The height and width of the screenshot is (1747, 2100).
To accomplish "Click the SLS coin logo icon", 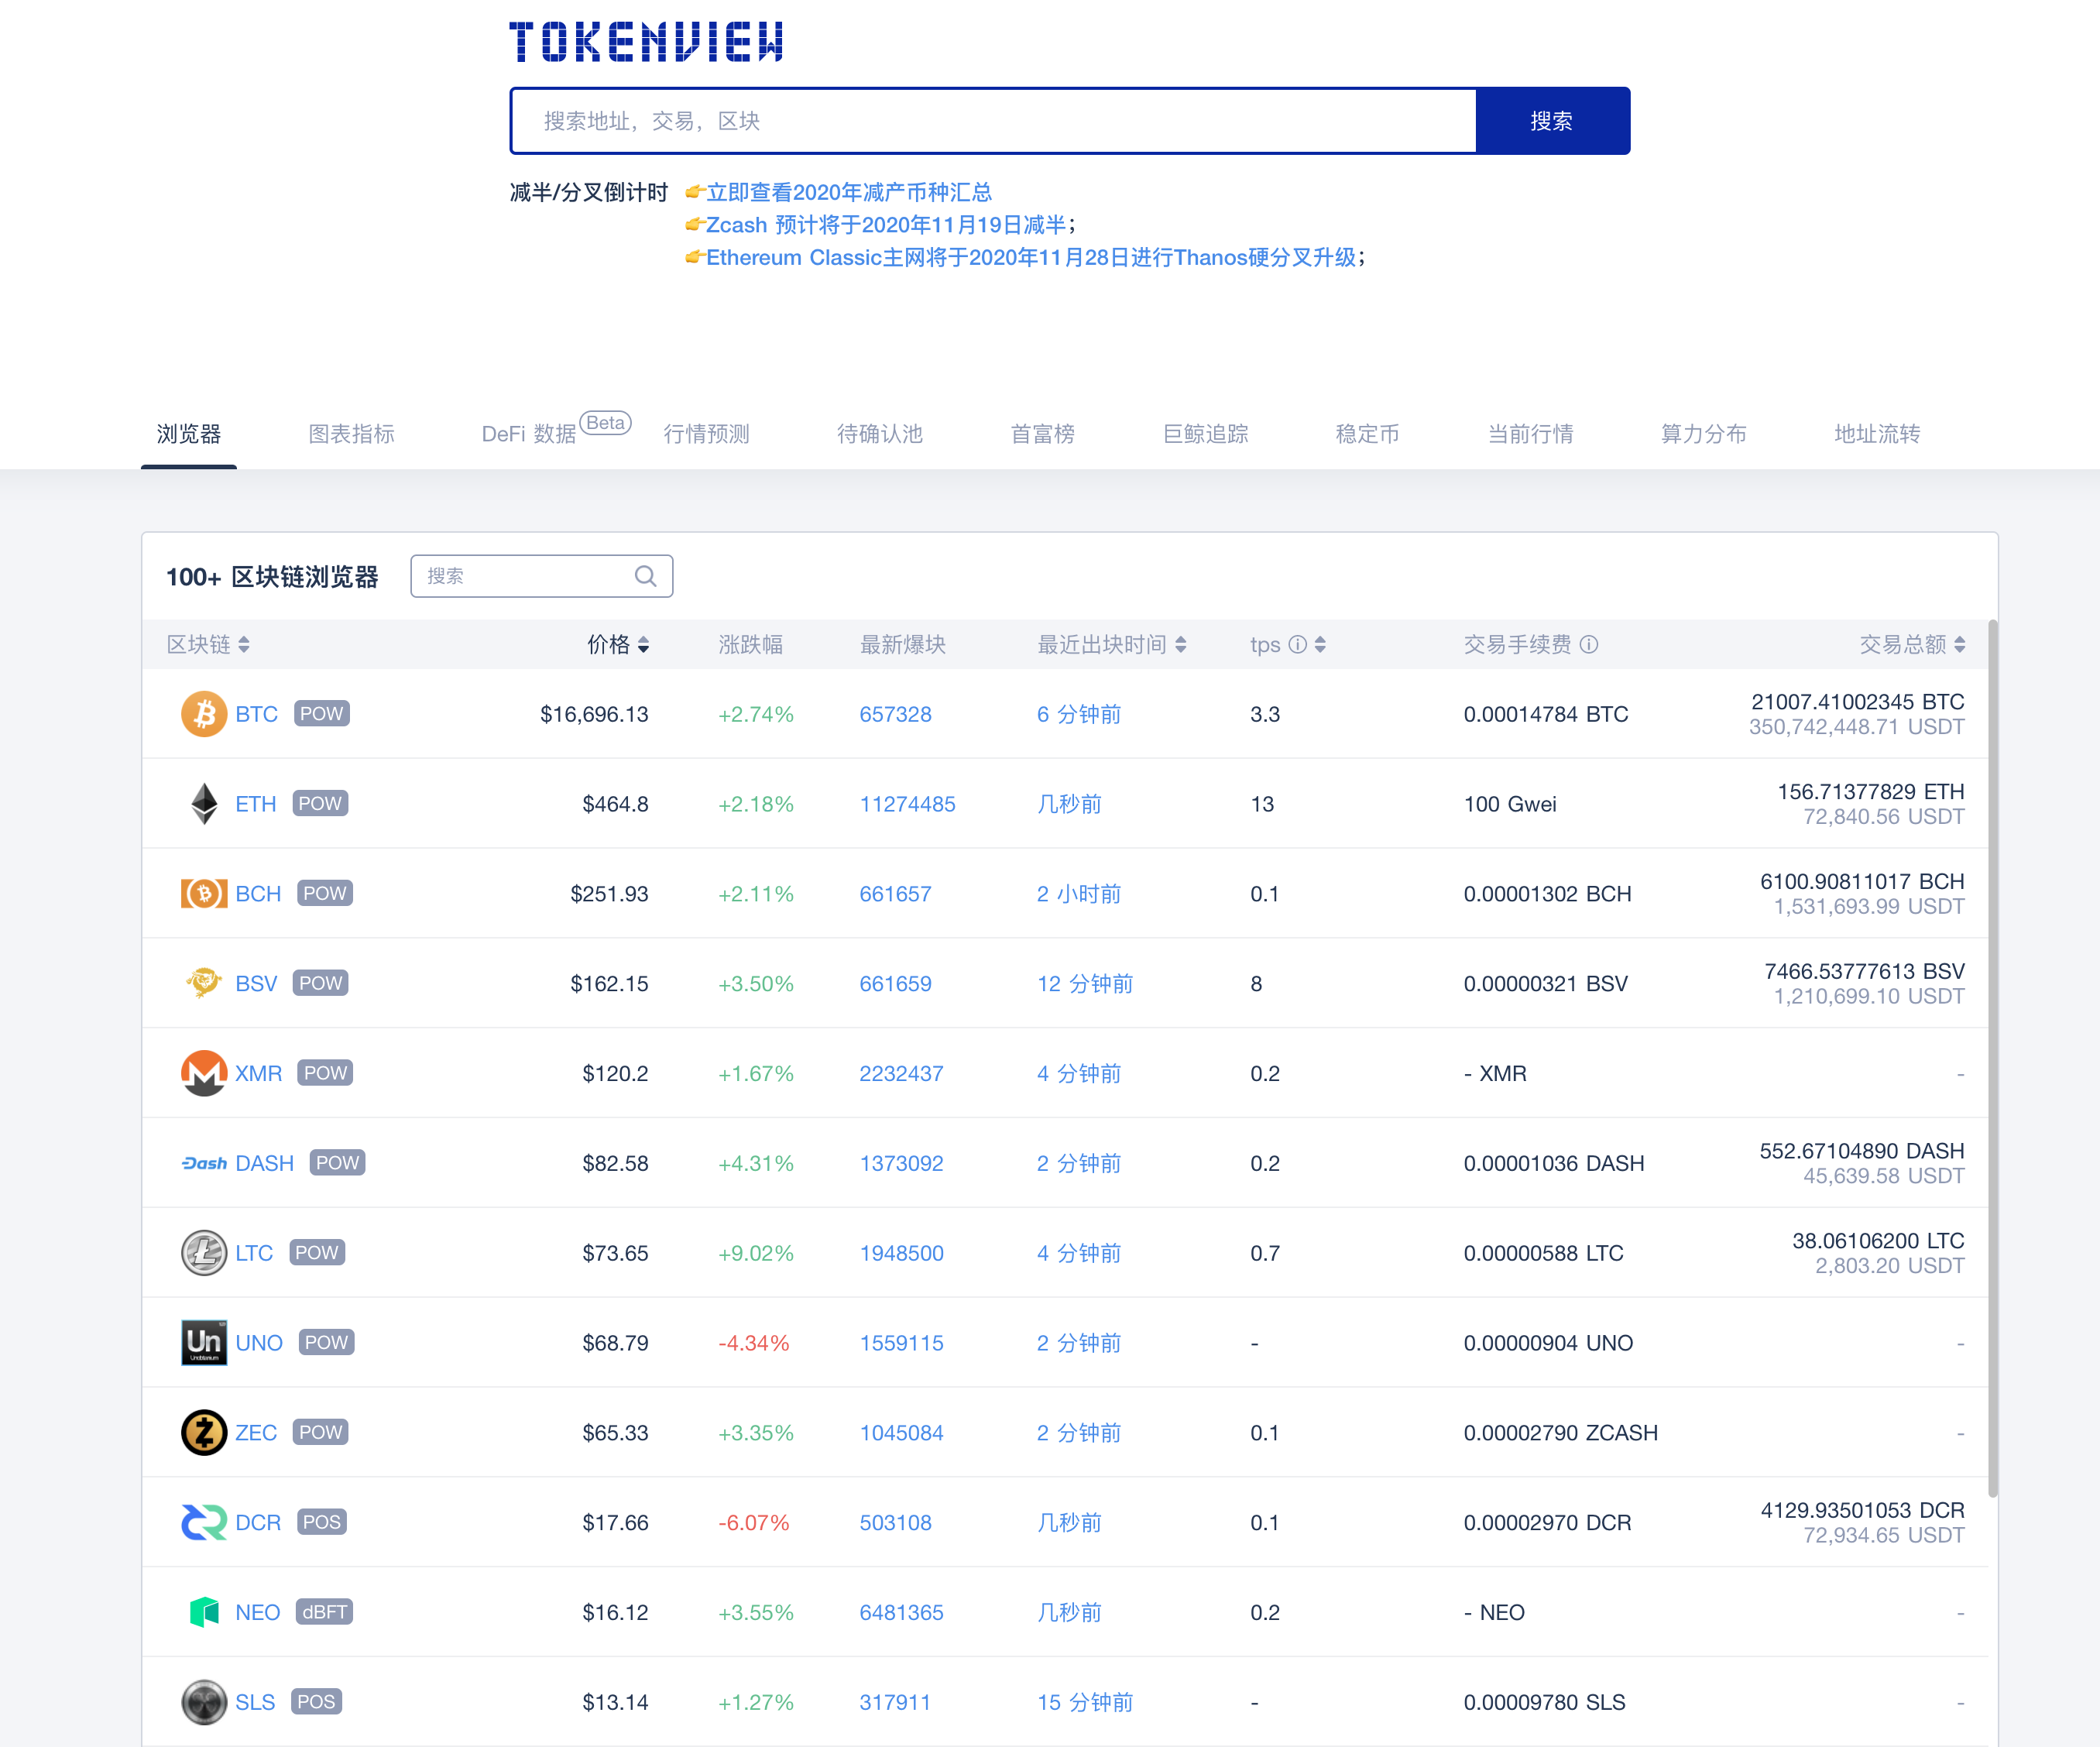I will pos(204,1702).
